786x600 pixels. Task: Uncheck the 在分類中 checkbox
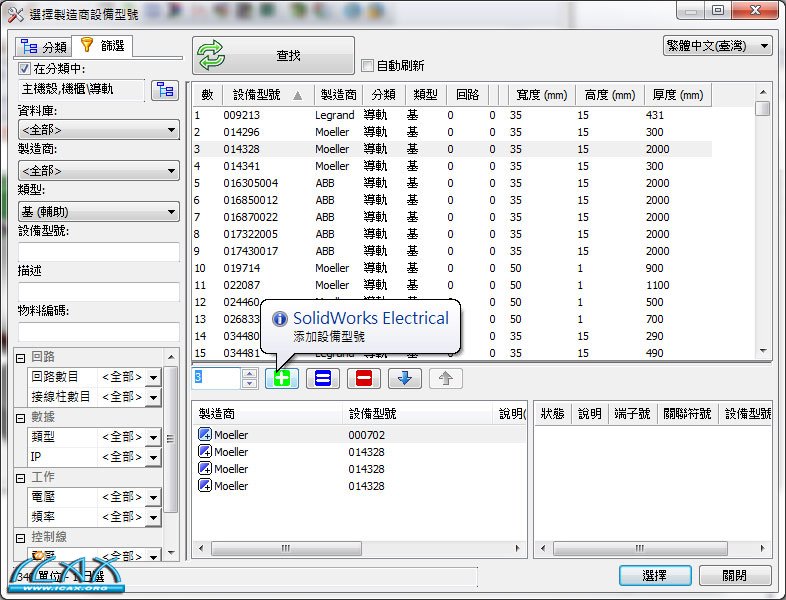click(25, 69)
